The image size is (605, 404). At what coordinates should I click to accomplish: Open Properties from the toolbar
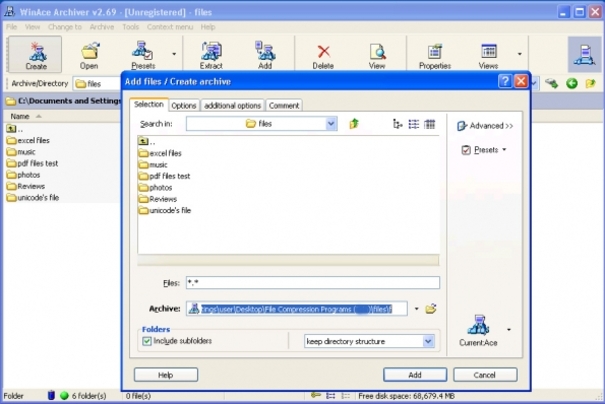coord(435,54)
